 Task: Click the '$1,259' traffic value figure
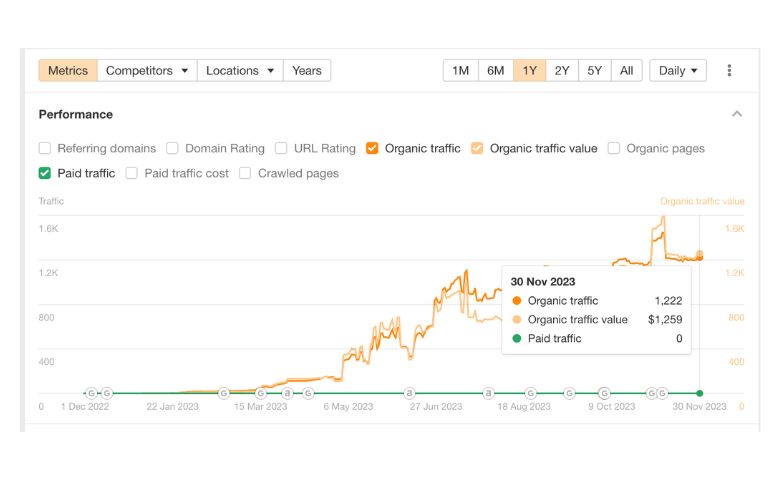(x=665, y=319)
